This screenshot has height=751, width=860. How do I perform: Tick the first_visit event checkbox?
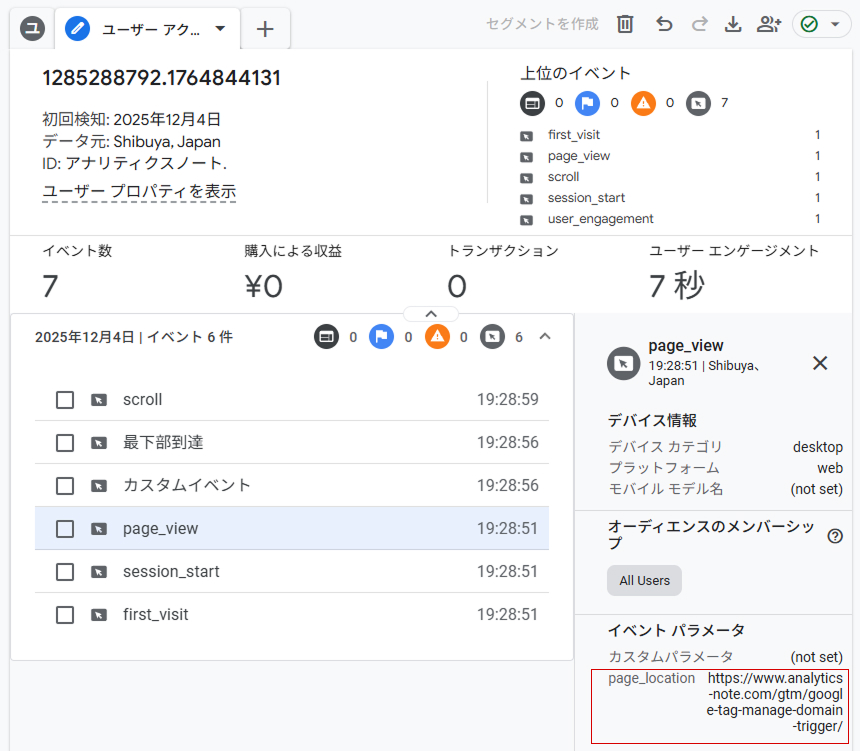[x=65, y=615]
